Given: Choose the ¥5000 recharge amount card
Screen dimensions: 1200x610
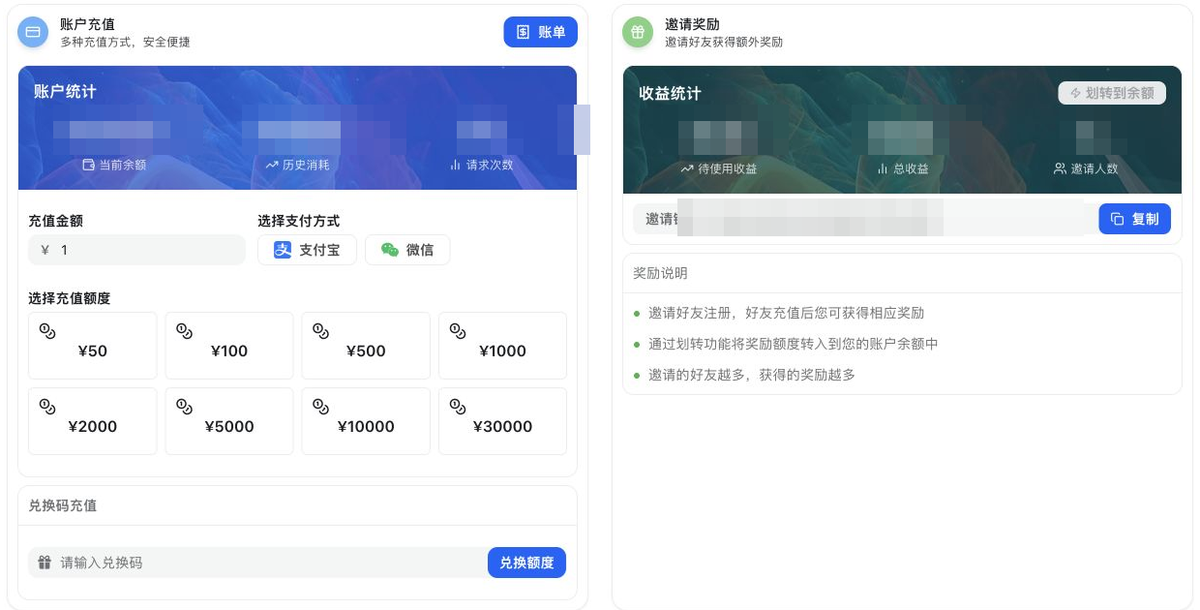Looking at the screenshot, I should (229, 421).
